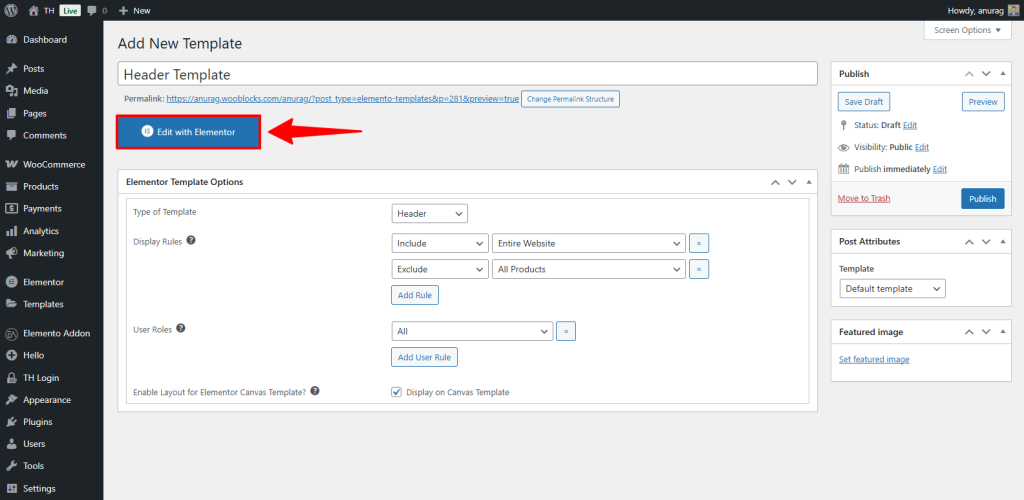Click the Edit with Elementor button
This screenshot has height=500, width=1024.
pyautogui.click(x=189, y=132)
